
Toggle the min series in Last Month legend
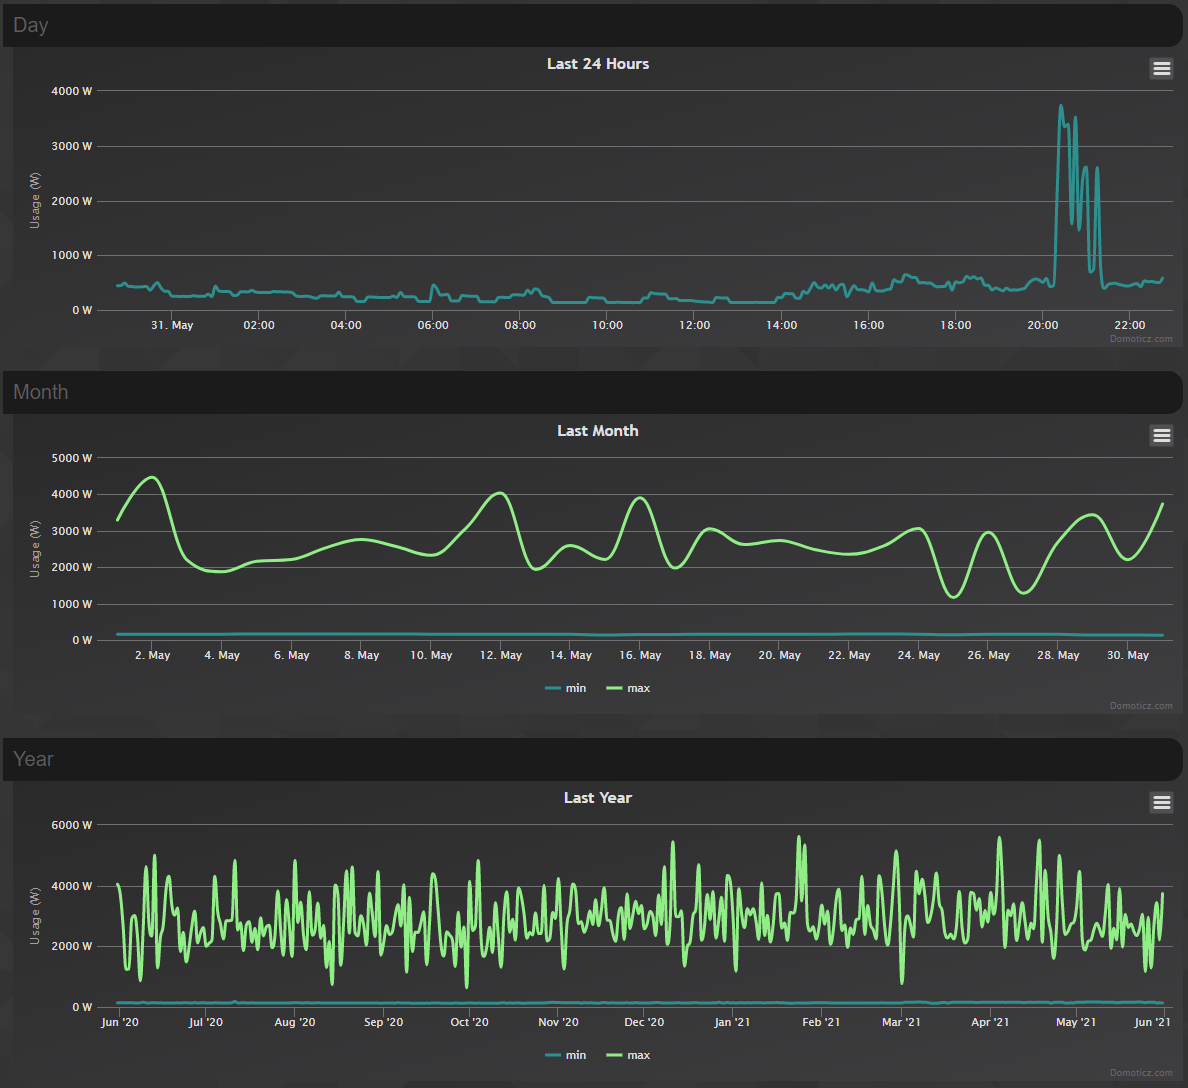pos(566,688)
